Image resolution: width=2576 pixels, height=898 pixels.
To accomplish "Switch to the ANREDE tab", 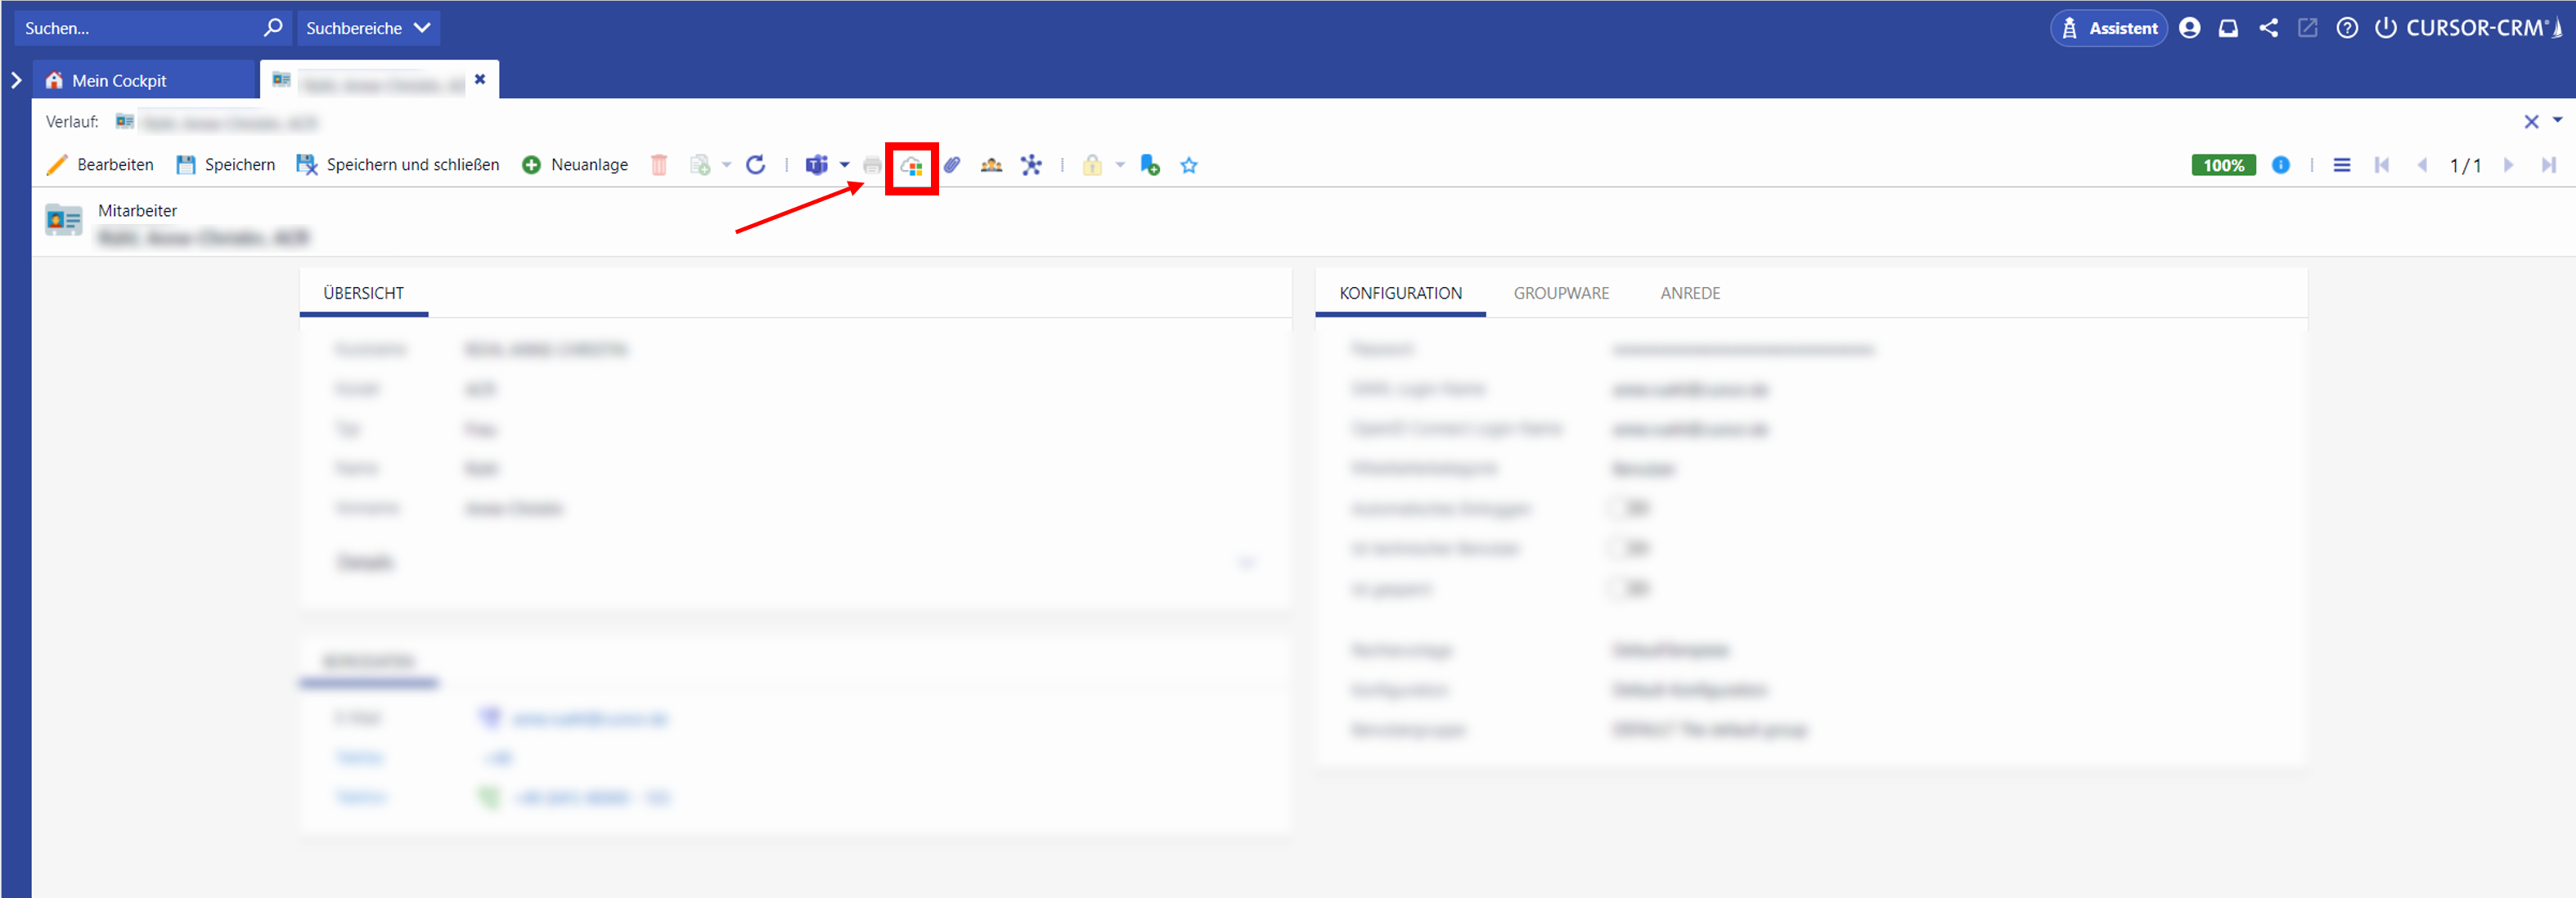I will 1690,293.
